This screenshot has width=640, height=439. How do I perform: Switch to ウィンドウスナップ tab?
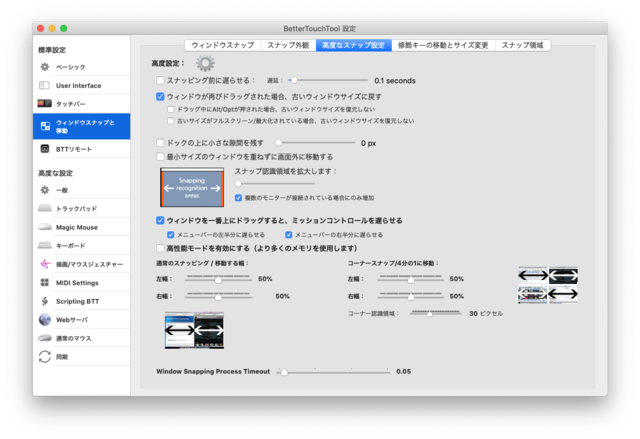point(223,45)
